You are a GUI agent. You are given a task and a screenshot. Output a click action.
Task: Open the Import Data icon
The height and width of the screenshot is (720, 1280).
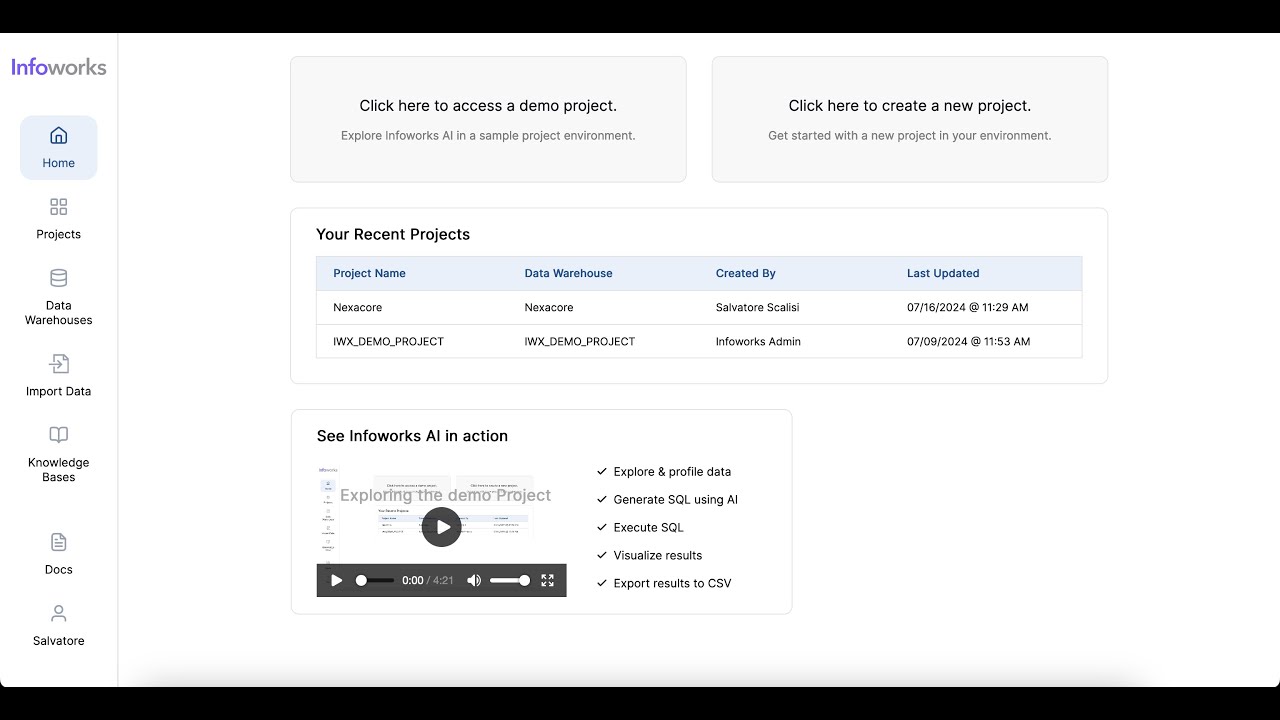point(59,364)
